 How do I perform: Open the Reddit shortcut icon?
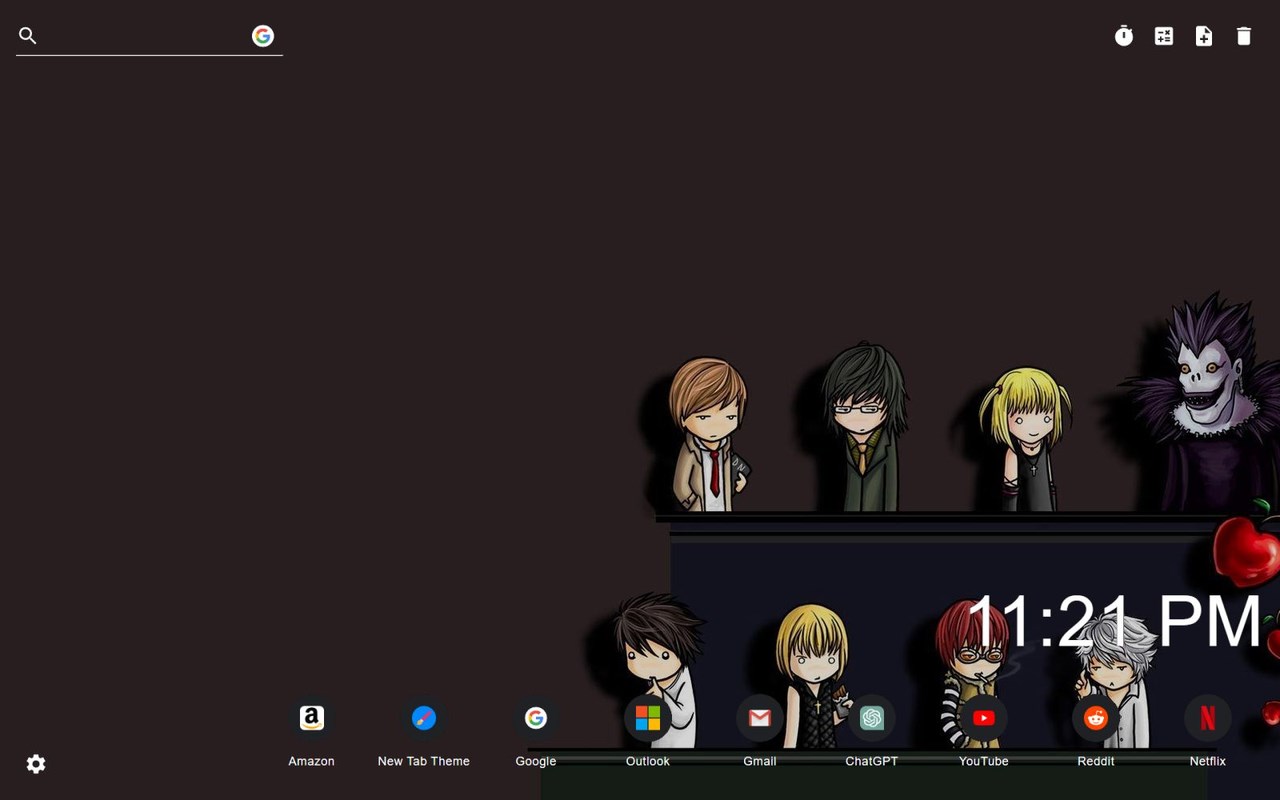[x=1096, y=718]
